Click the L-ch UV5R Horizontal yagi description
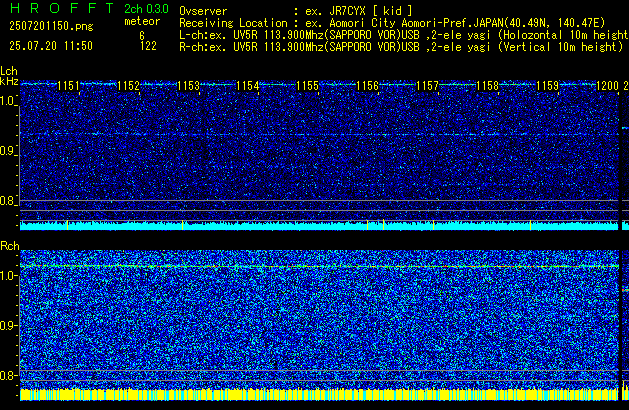 tap(404, 35)
